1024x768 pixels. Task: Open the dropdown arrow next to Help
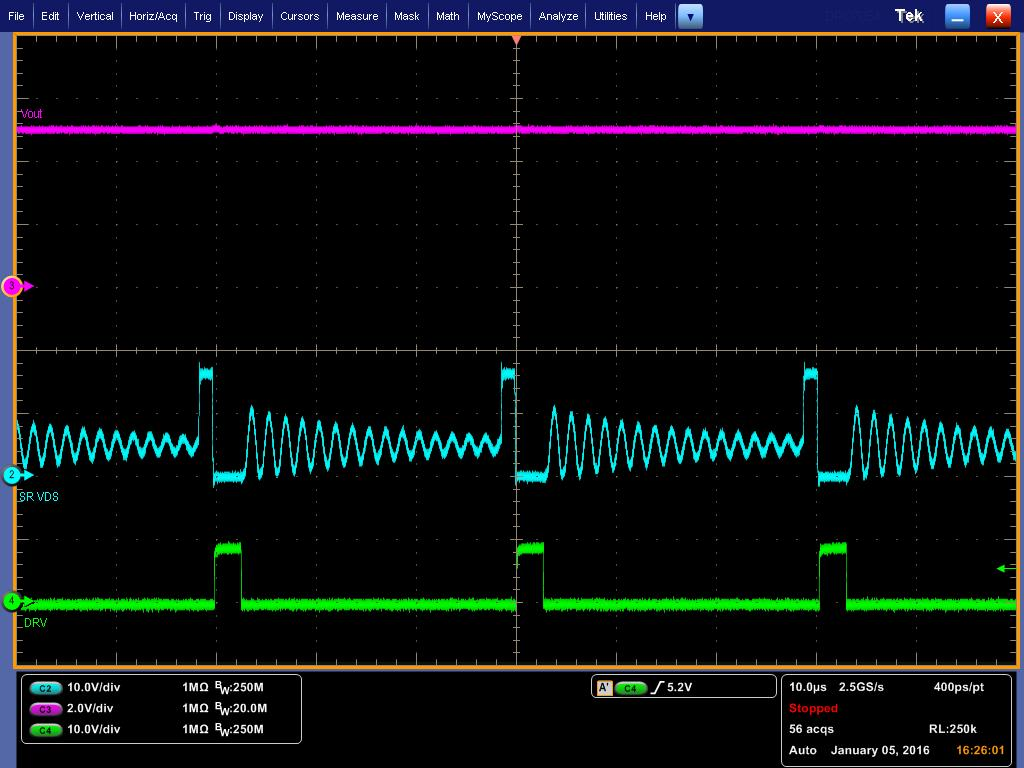tap(690, 16)
